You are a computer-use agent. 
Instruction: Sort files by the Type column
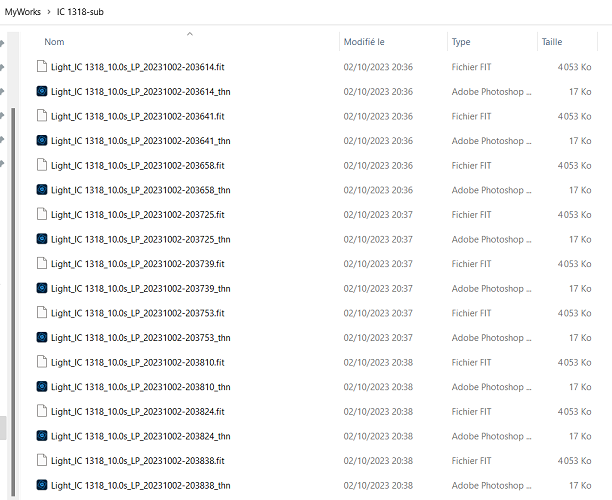coord(461,42)
